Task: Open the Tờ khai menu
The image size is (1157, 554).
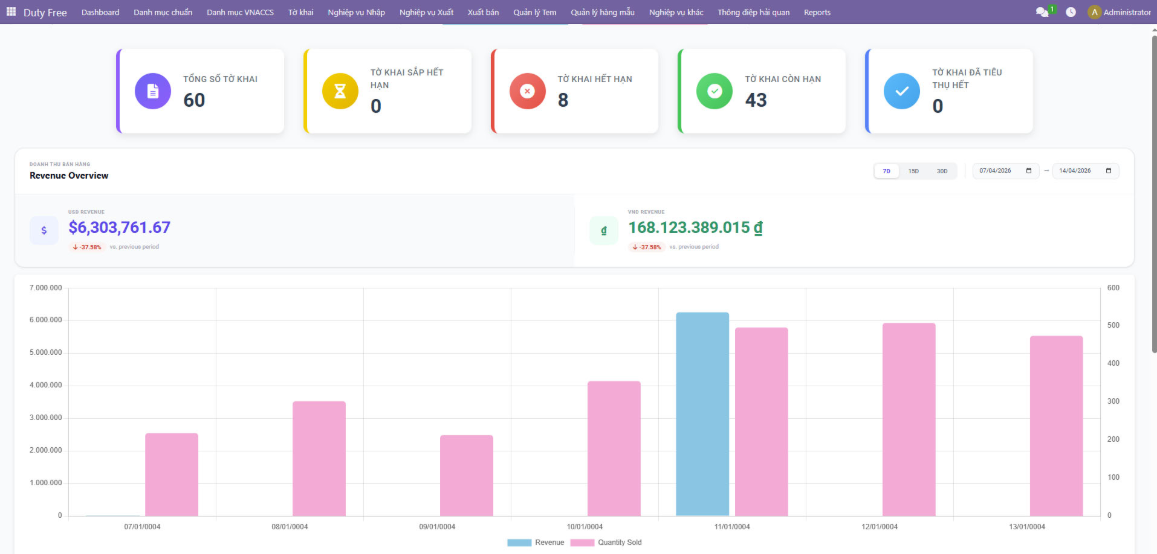Action: tap(300, 12)
